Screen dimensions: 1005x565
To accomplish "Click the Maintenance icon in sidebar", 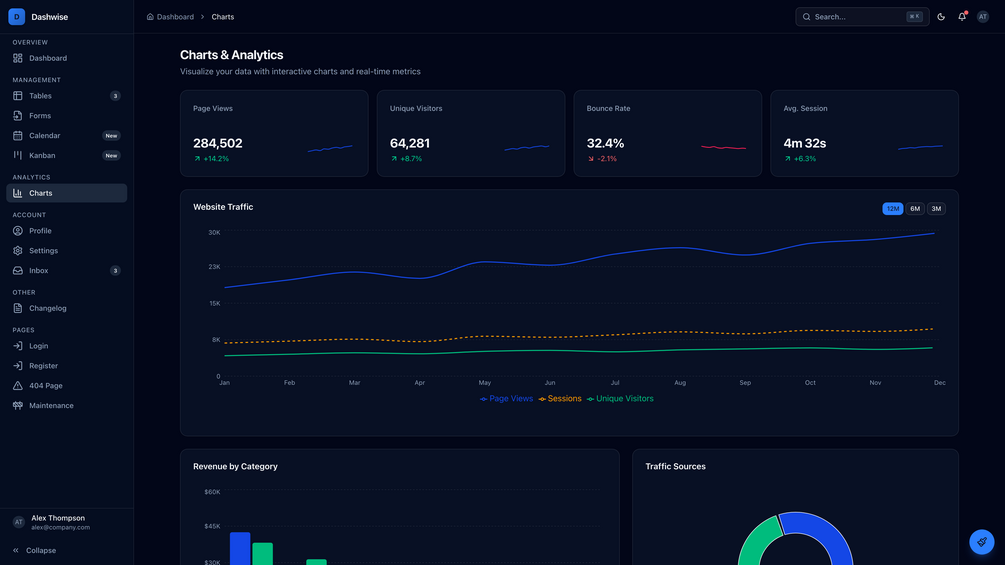I will [x=17, y=405].
